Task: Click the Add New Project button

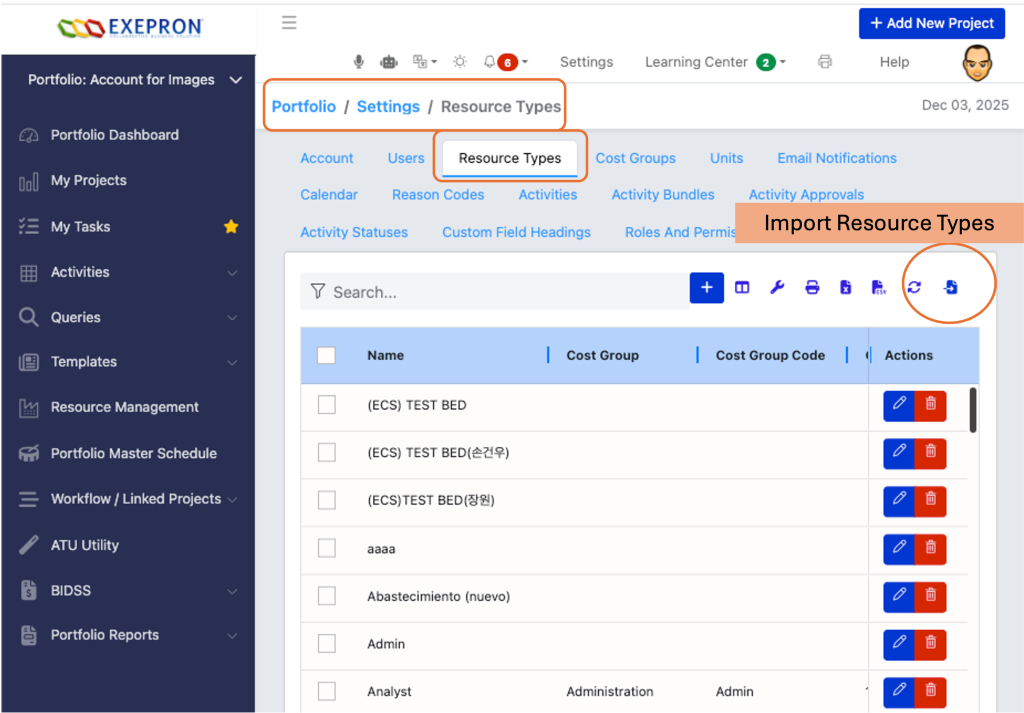Action: [931, 23]
